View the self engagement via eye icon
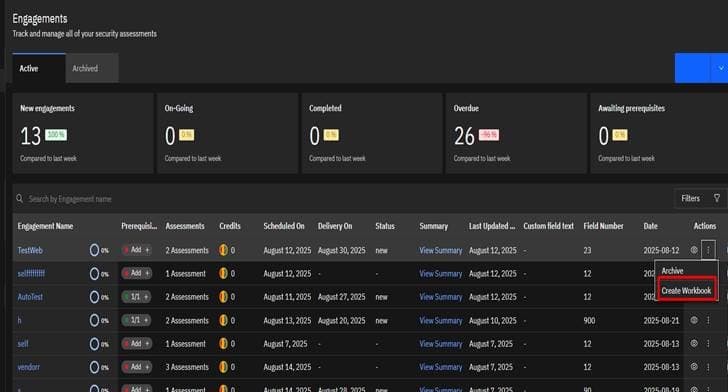The image size is (728, 392). (x=694, y=343)
